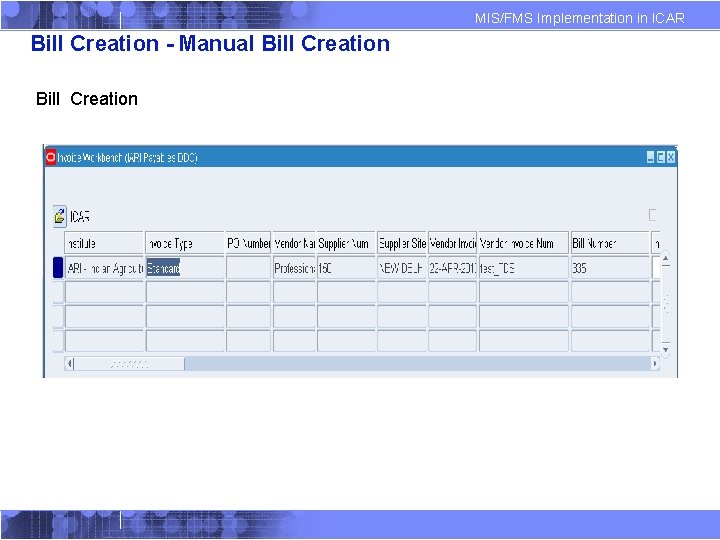The image size is (720, 540).
Task: Click the Oracle icon in title bar
Action: coord(51,157)
